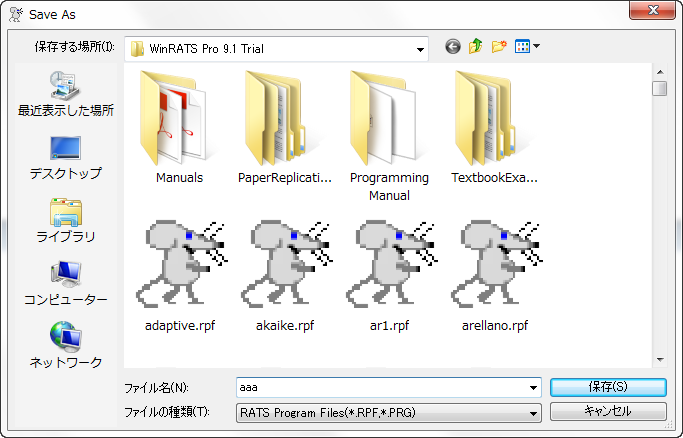The height and width of the screenshot is (438, 683).
Task: Go to Network (ネットワーク) location
Action: click(x=66, y=345)
